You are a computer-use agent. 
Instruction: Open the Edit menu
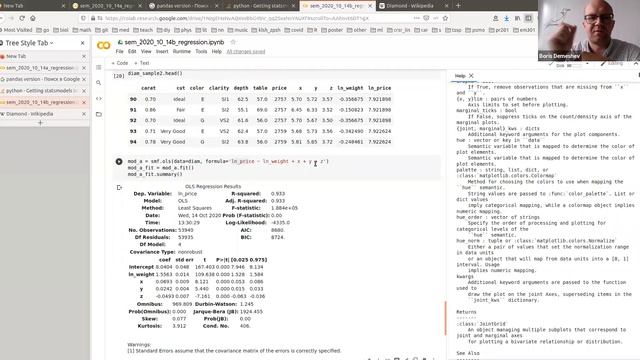(132, 51)
